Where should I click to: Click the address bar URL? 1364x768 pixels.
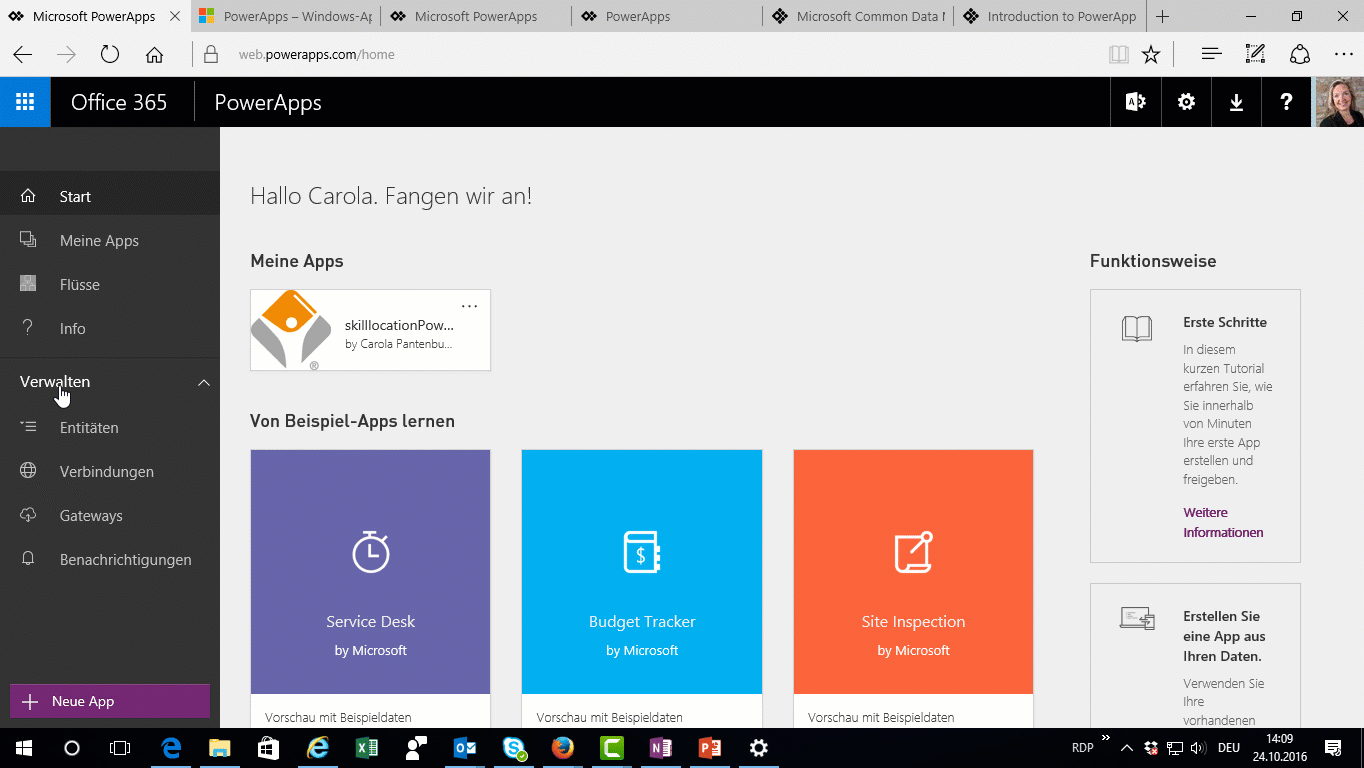pos(316,55)
